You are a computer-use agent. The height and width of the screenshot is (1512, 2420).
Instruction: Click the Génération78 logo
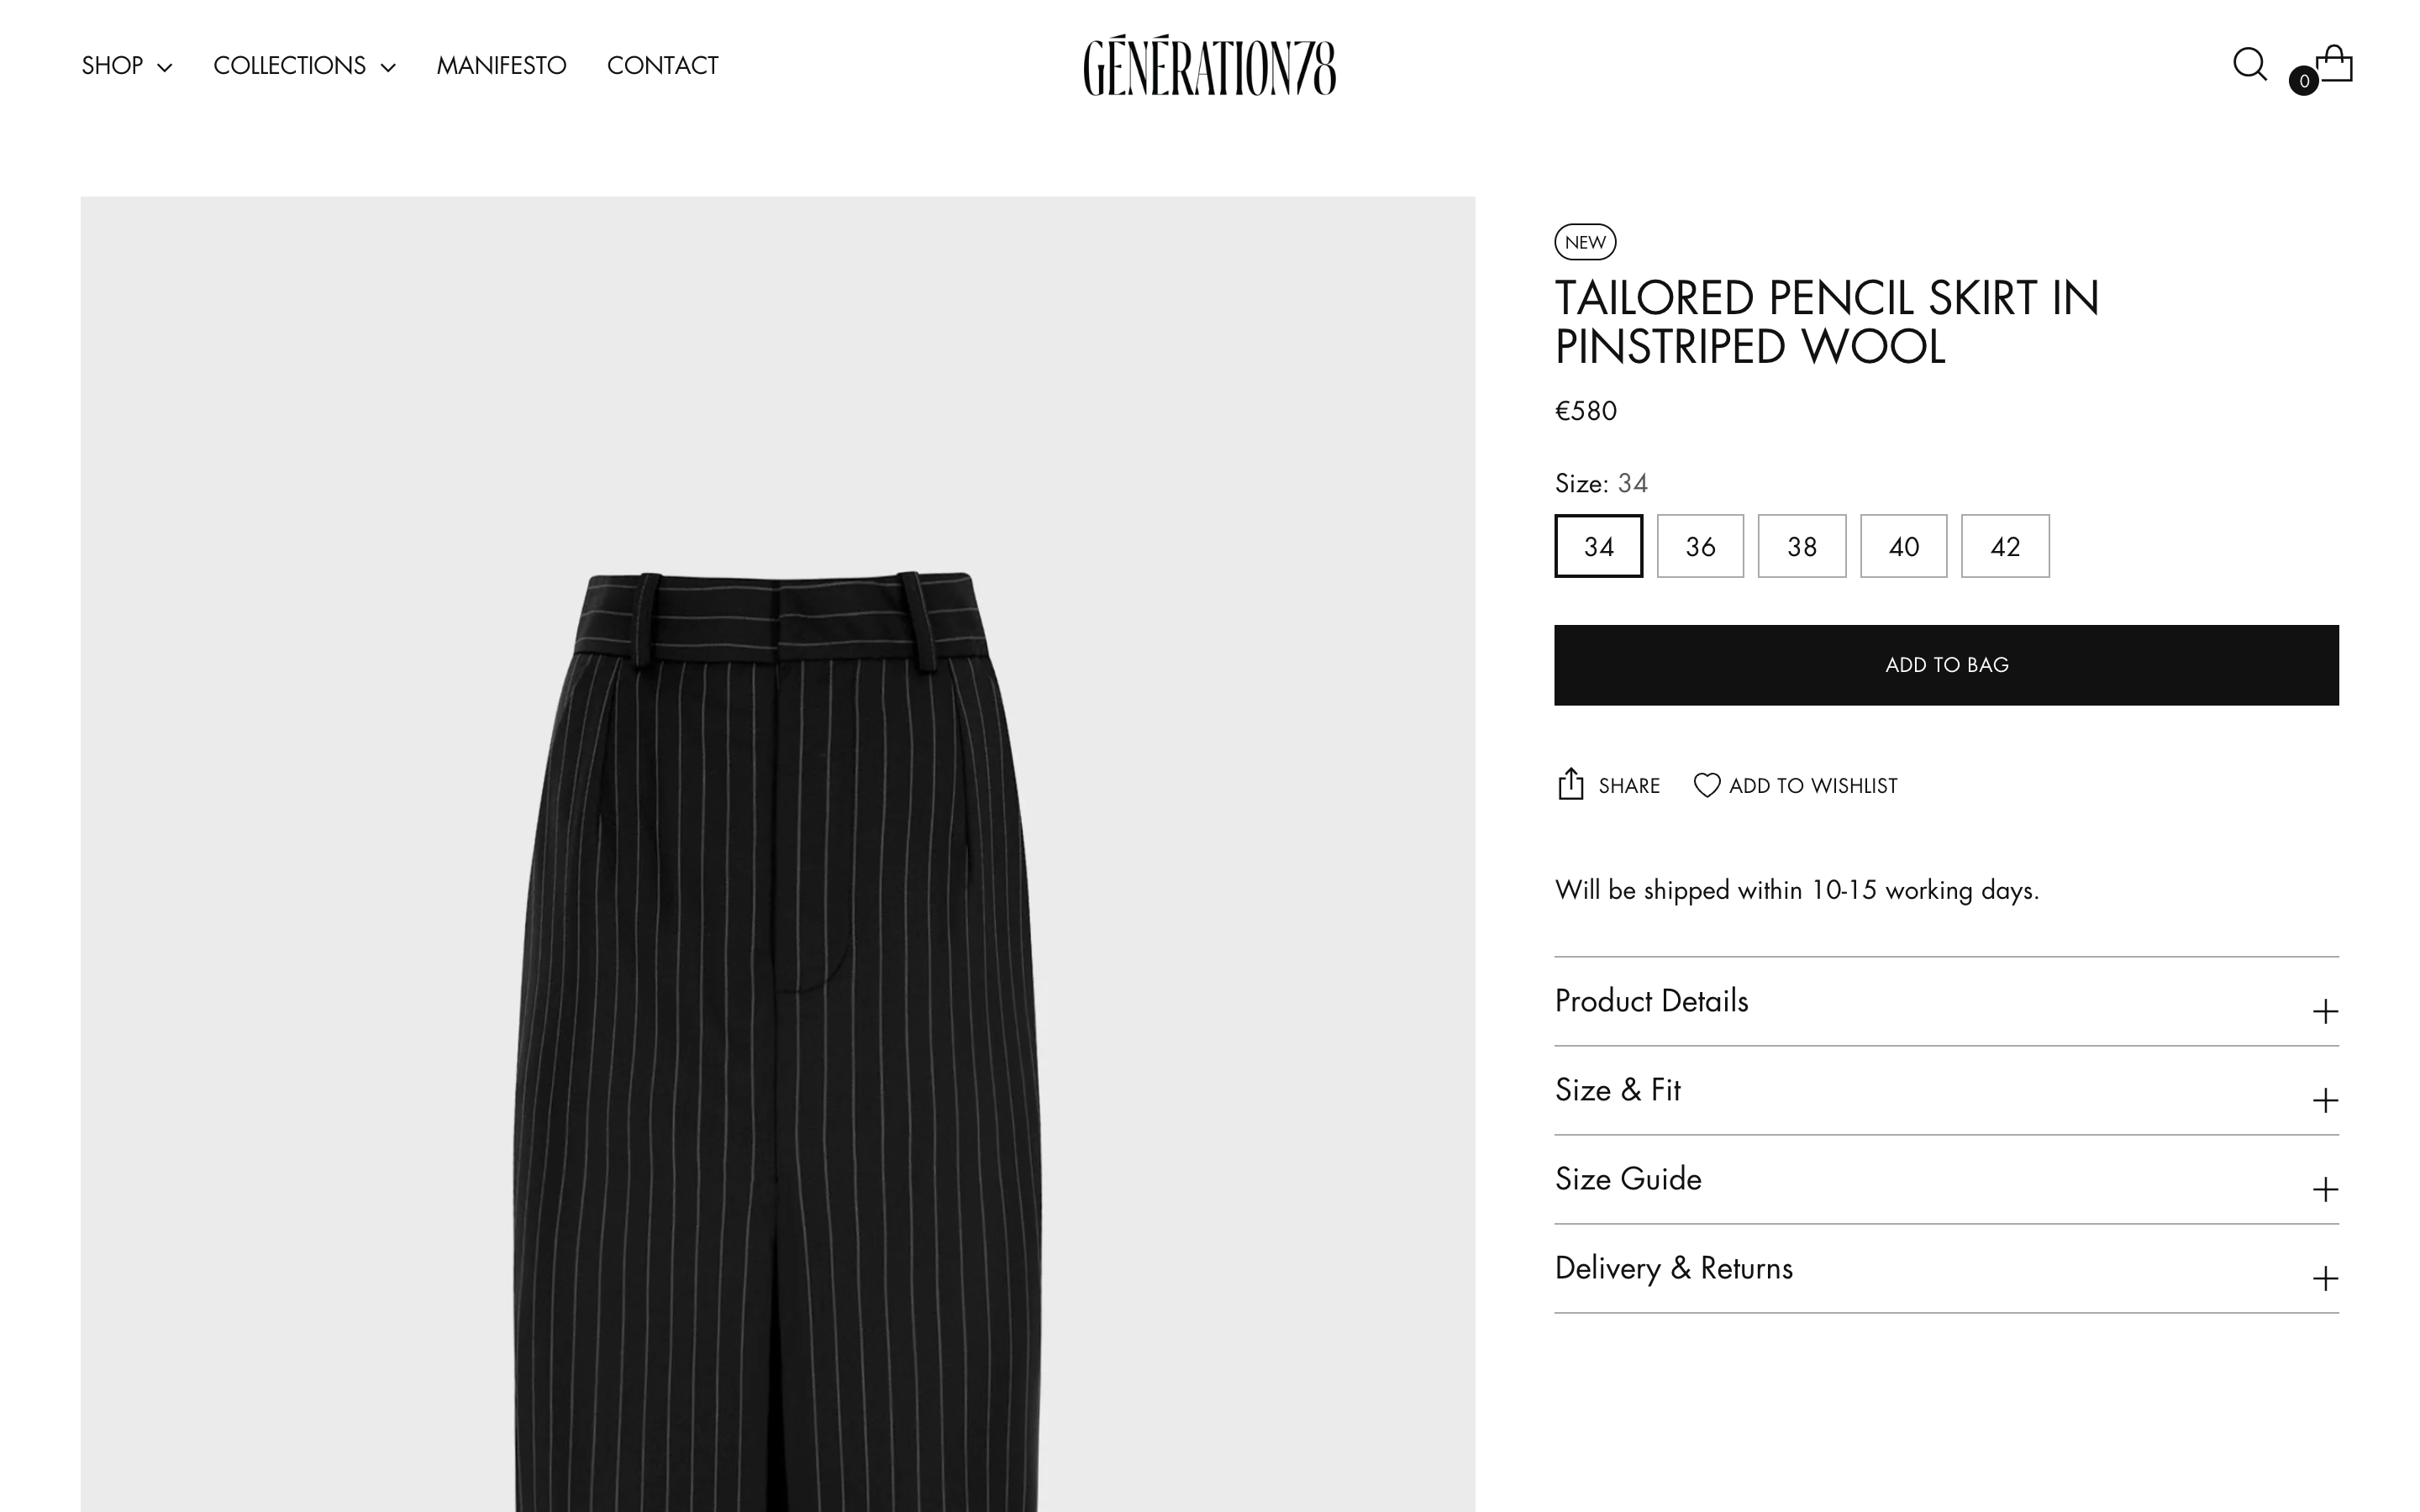click(1209, 65)
